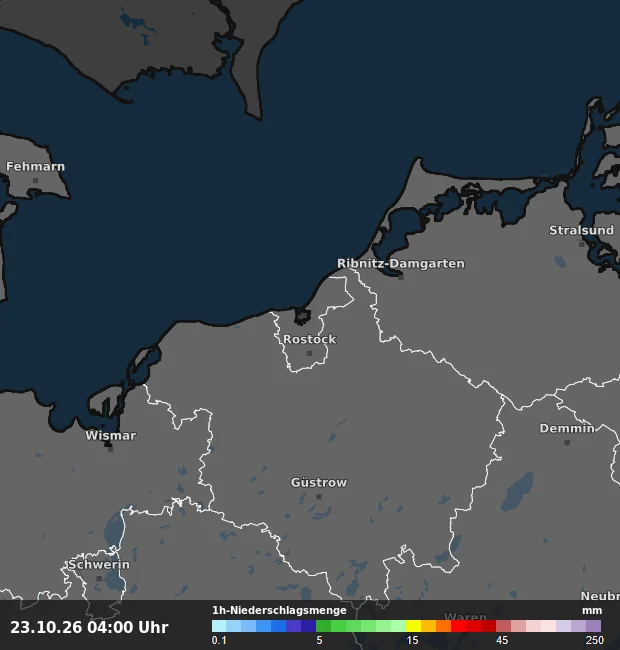620x650 pixels.
Task: Click the Stralsund city label
Action: [581, 230]
